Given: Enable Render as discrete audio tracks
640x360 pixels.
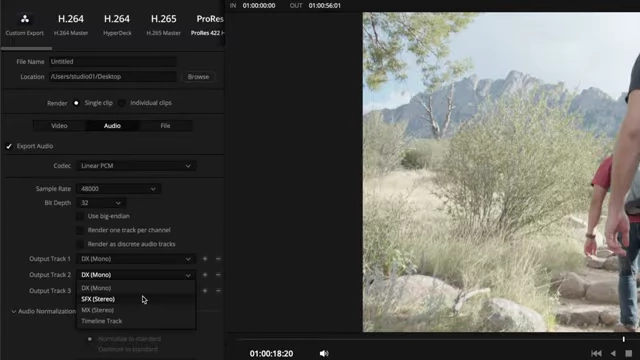Looking at the screenshot, I should coord(80,244).
